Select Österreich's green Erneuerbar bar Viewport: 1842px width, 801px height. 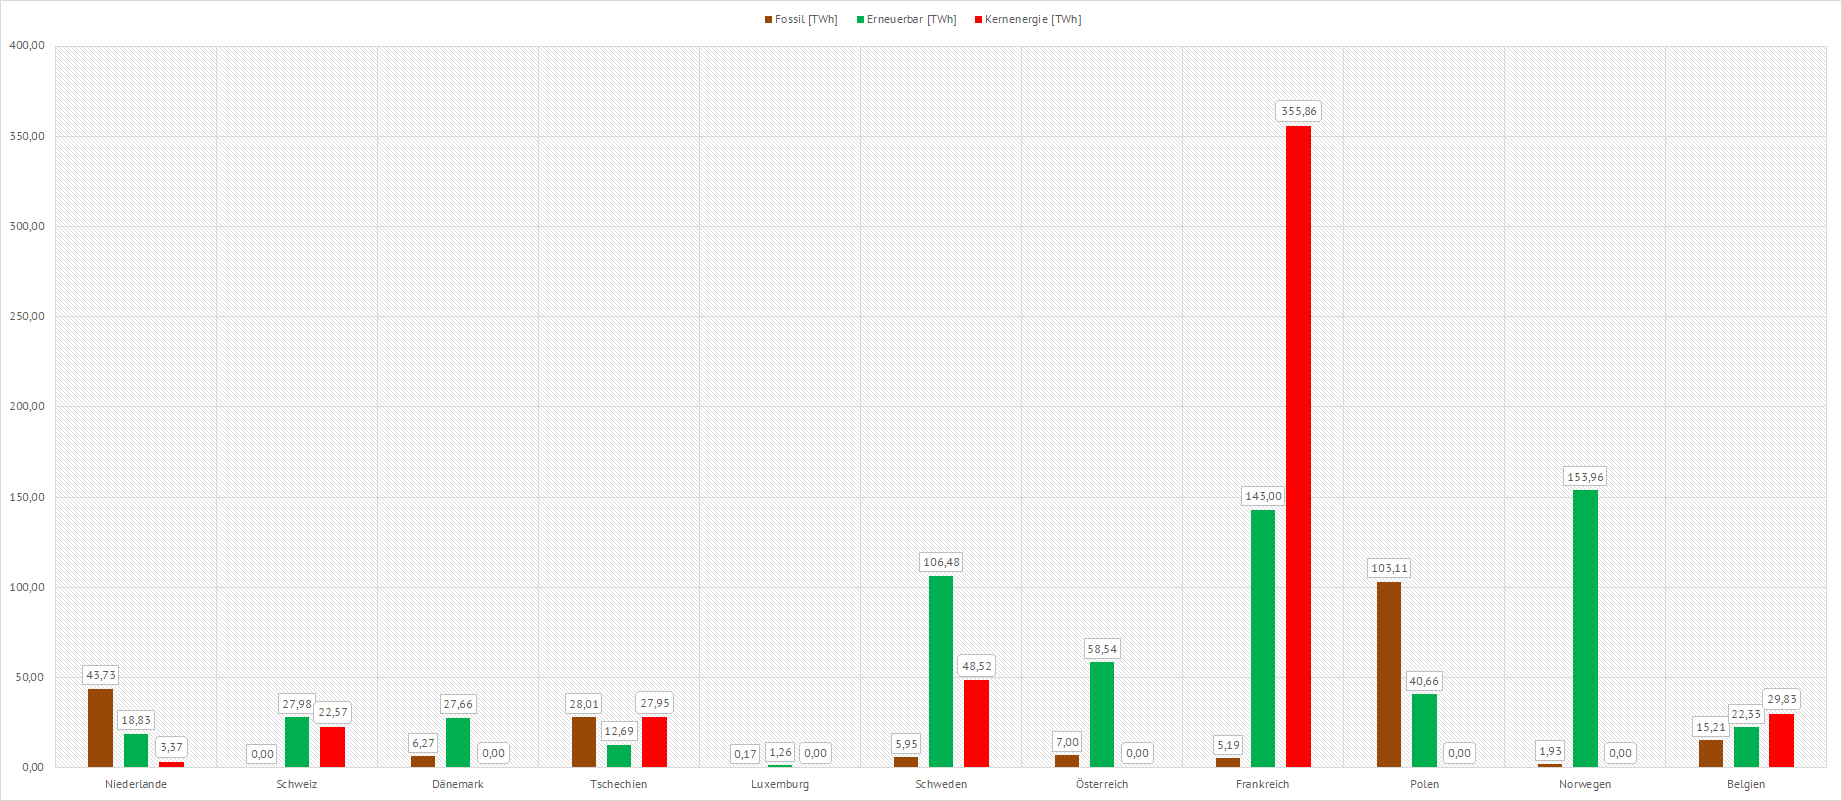[x=1102, y=714]
